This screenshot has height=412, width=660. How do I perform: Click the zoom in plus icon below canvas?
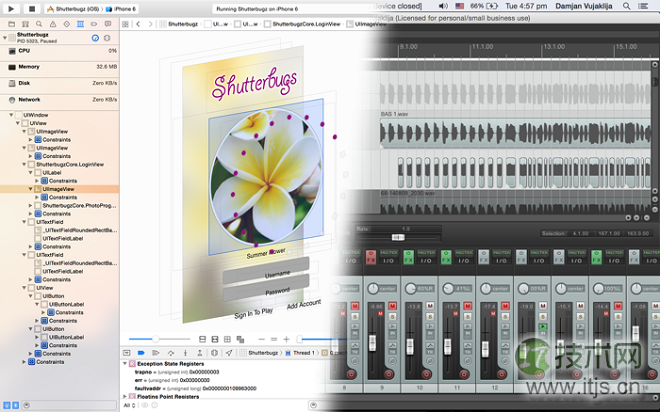point(287,339)
